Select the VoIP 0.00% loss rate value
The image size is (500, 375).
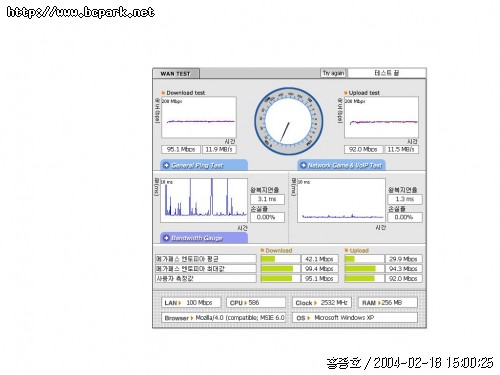[x=405, y=217]
